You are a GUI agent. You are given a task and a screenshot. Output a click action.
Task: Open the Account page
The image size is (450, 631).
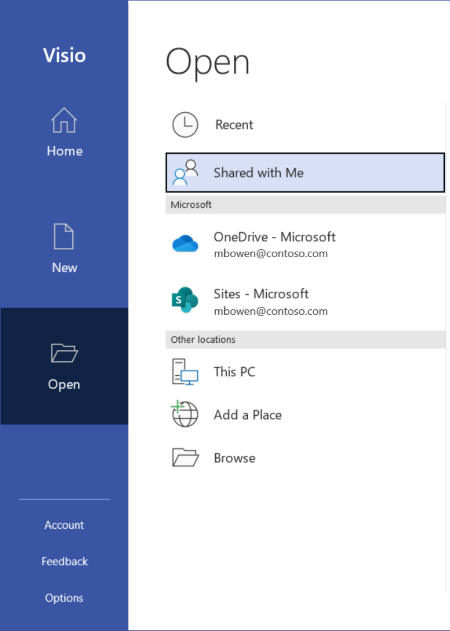pyautogui.click(x=64, y=525)
